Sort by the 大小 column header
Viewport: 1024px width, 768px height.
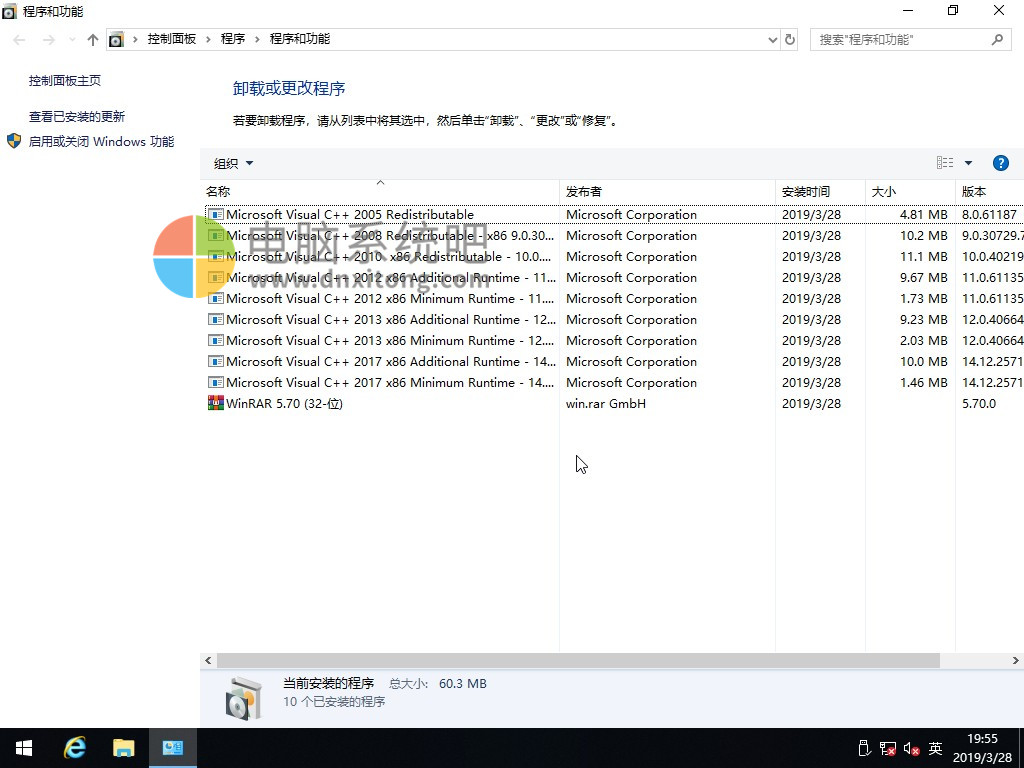(910, 191)
